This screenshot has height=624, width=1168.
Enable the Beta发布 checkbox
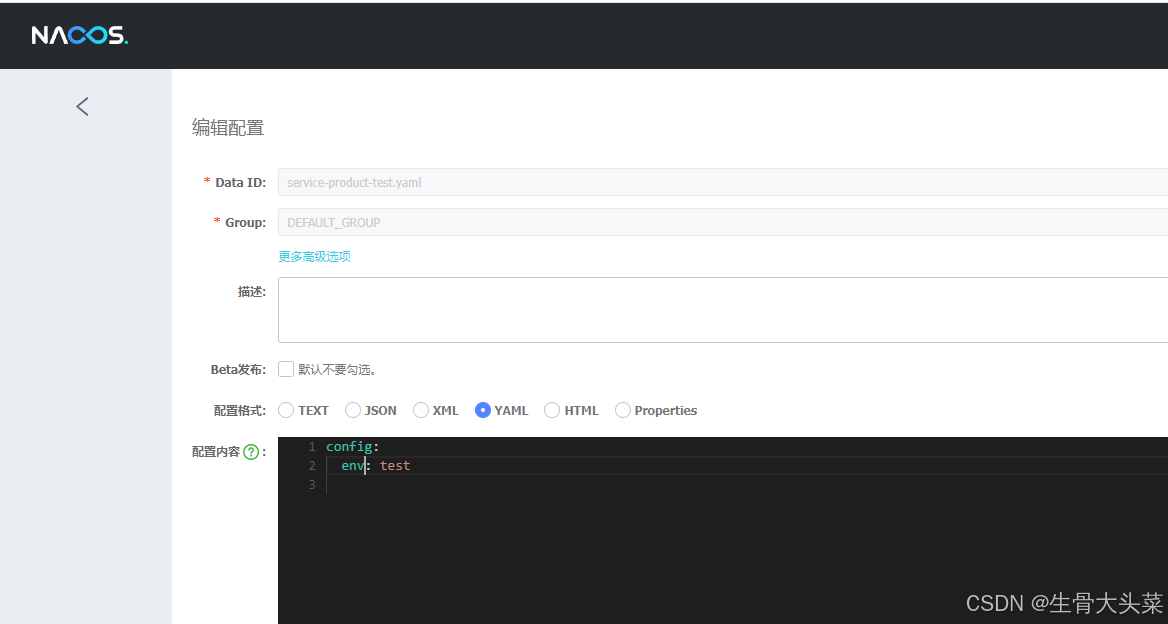coord(286,368)
